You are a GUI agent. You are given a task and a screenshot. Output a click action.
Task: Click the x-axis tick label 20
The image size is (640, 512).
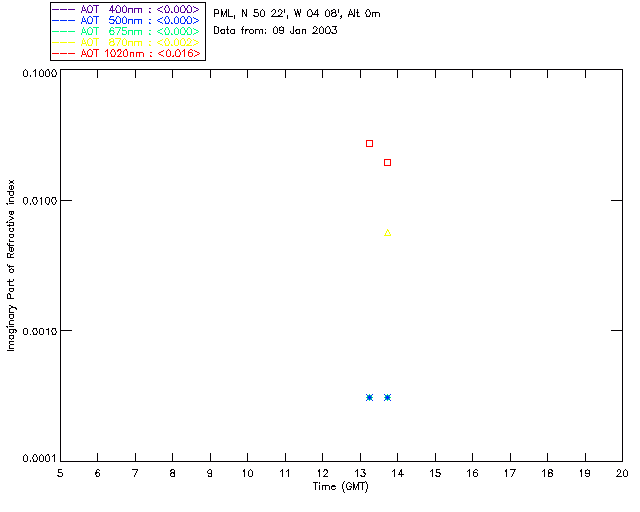pyautogui.click(x=622, y=473)
